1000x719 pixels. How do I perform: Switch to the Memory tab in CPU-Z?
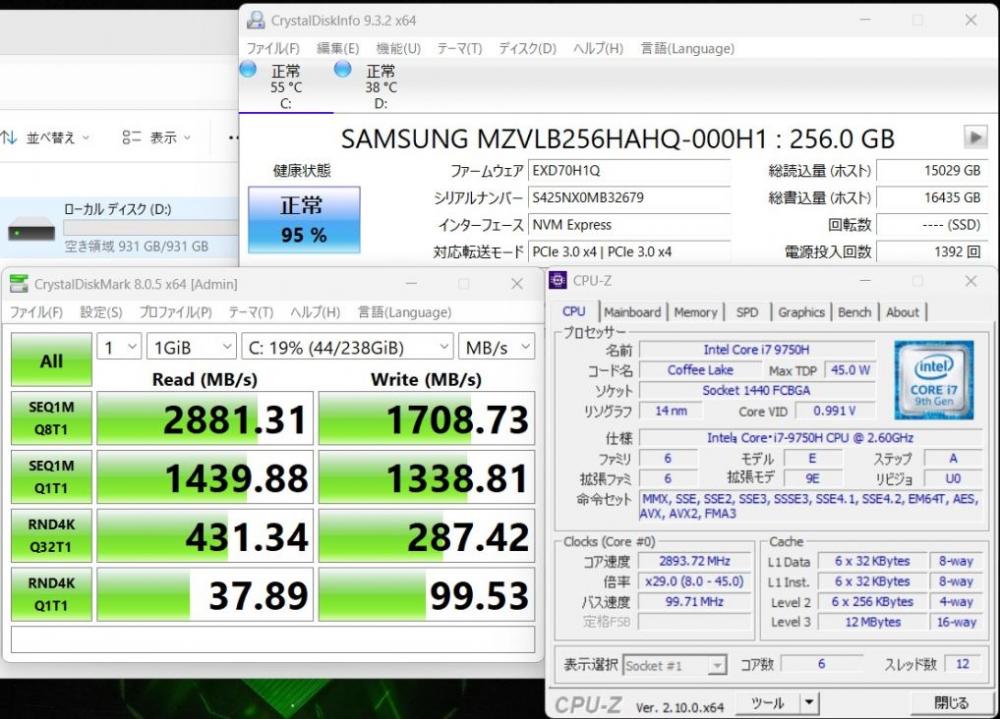coord(696,312)
